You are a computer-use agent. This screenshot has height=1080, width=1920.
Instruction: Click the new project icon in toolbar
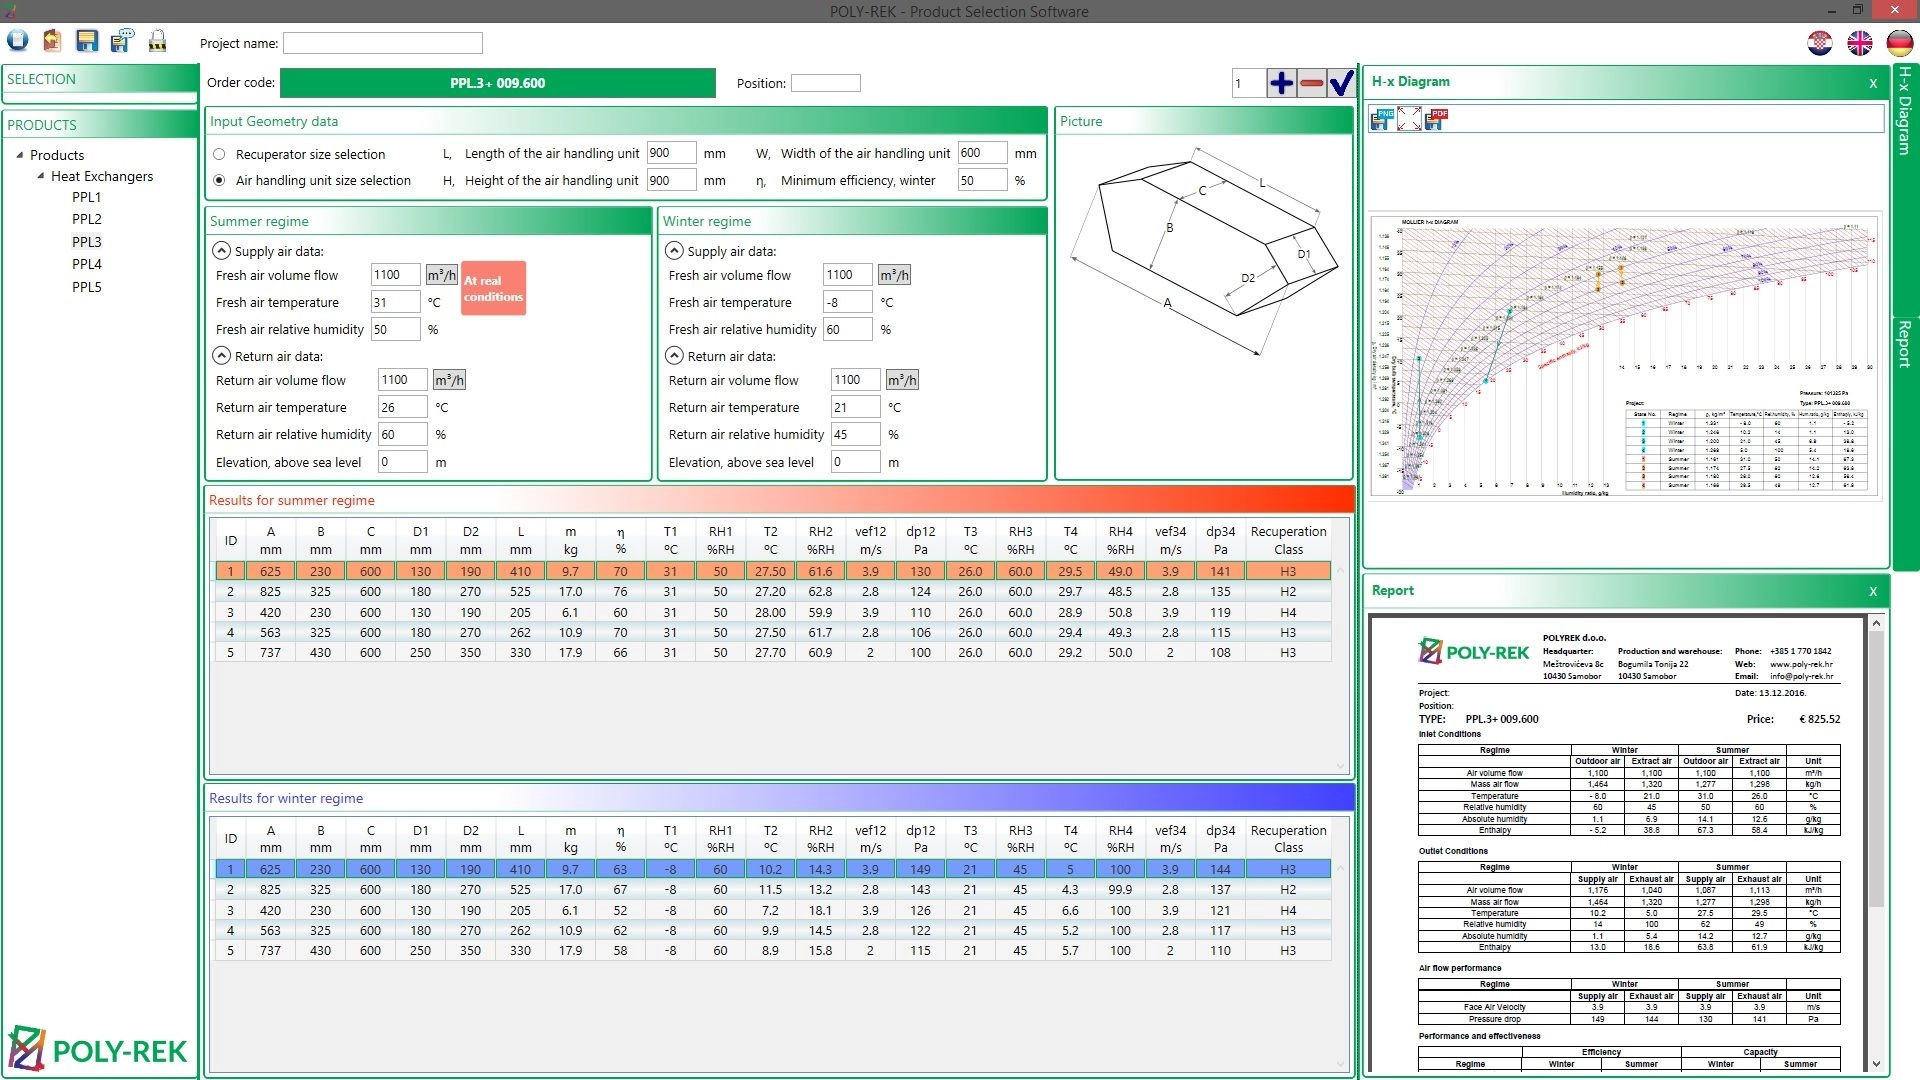pos(18,41)
